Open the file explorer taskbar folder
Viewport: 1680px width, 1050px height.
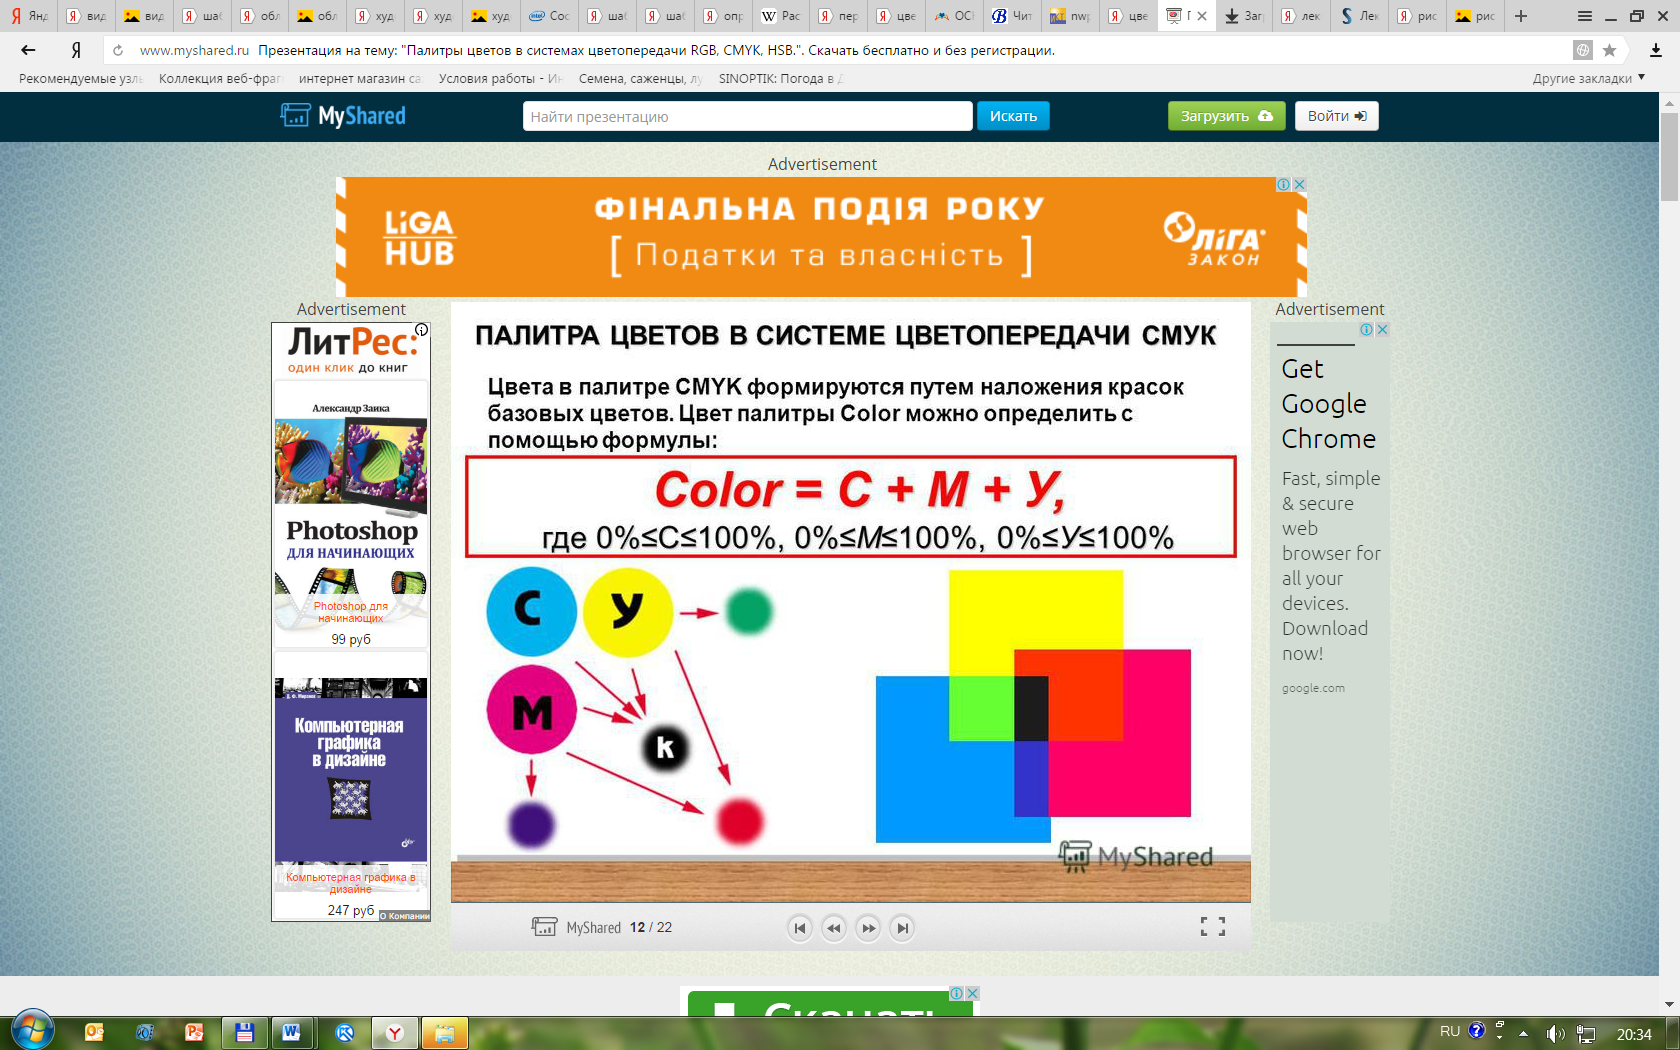pos(444,1032)
